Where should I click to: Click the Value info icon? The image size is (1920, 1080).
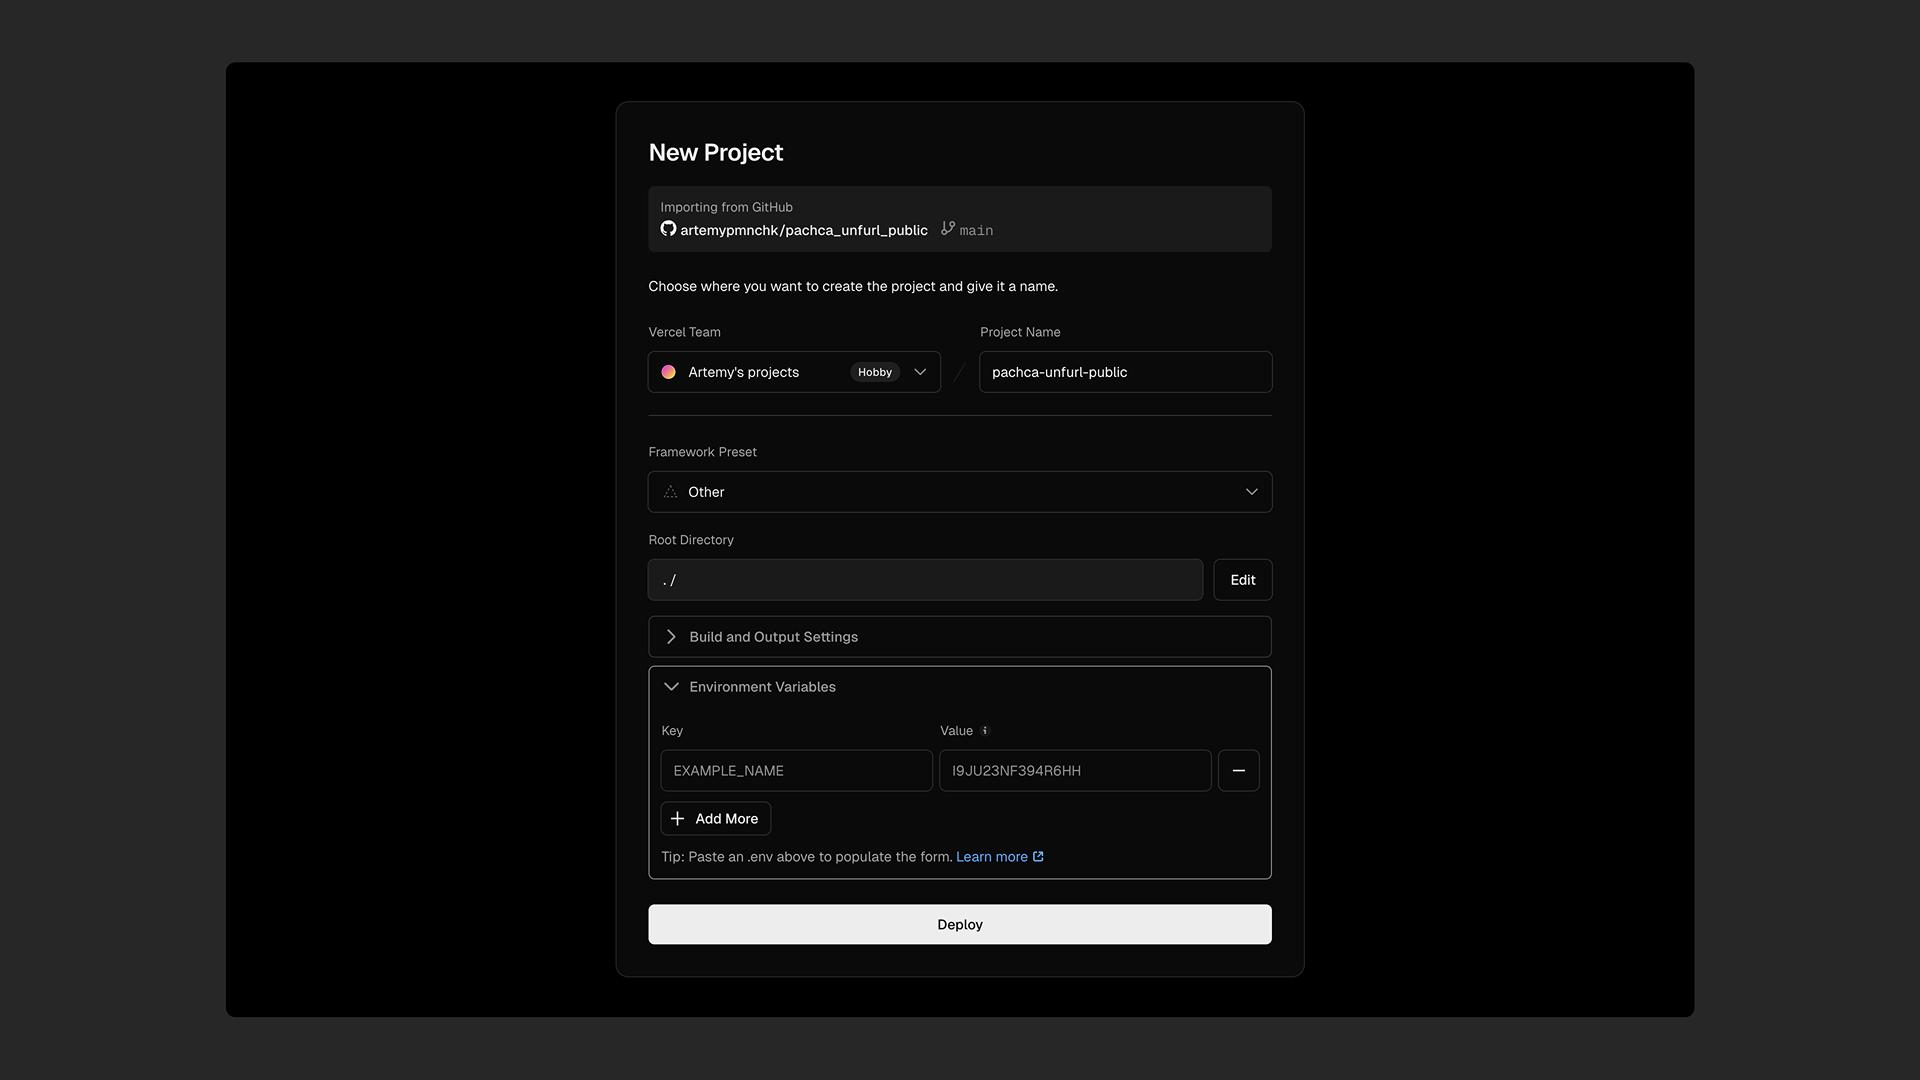pos(985,731)
